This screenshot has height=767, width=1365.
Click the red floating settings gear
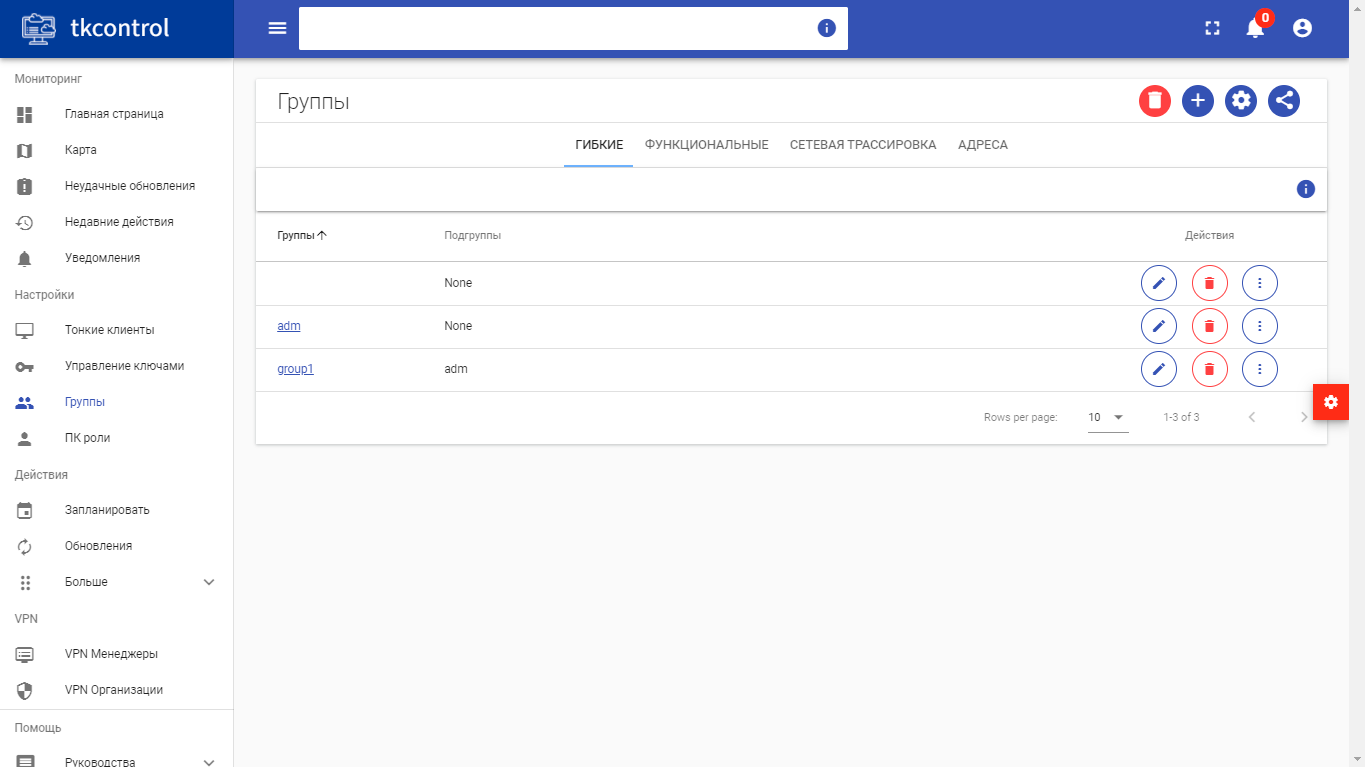coord(1330,402)
